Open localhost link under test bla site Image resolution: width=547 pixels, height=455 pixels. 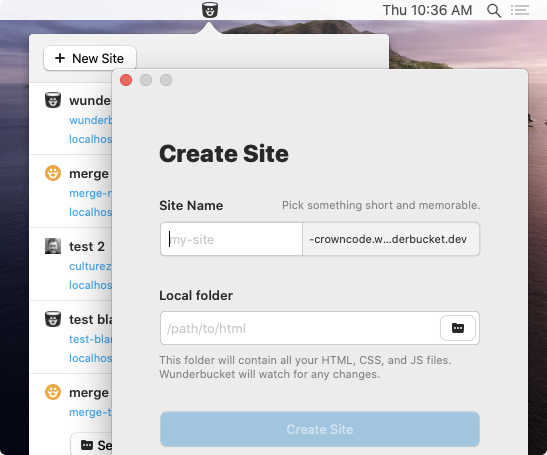(x=90, y=358)
